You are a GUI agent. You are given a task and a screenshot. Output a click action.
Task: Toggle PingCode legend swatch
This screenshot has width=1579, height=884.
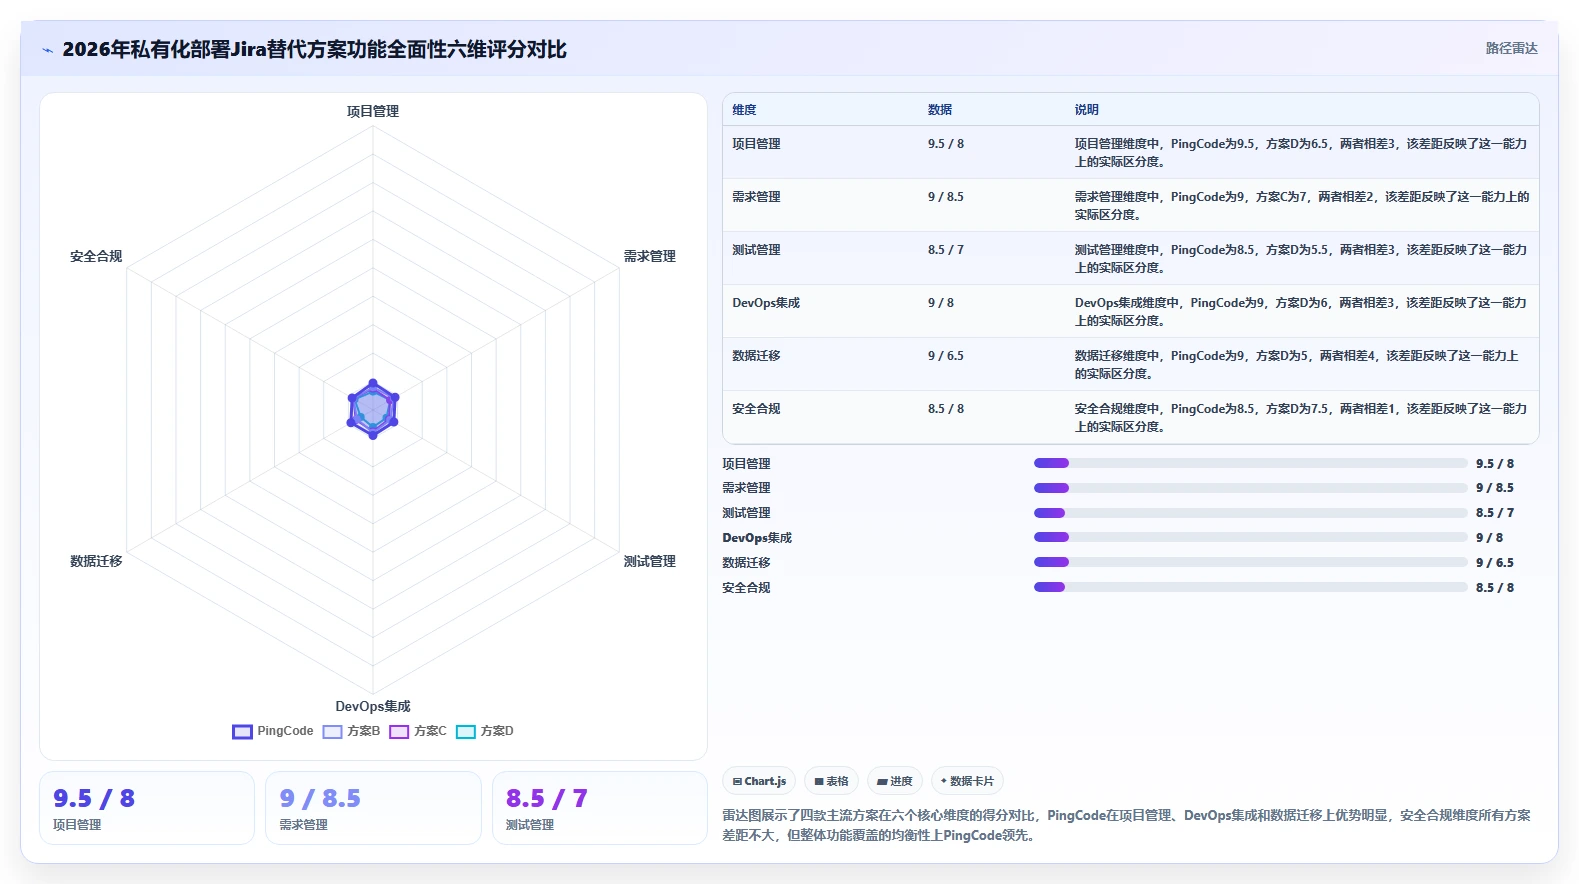click(242, 732)
